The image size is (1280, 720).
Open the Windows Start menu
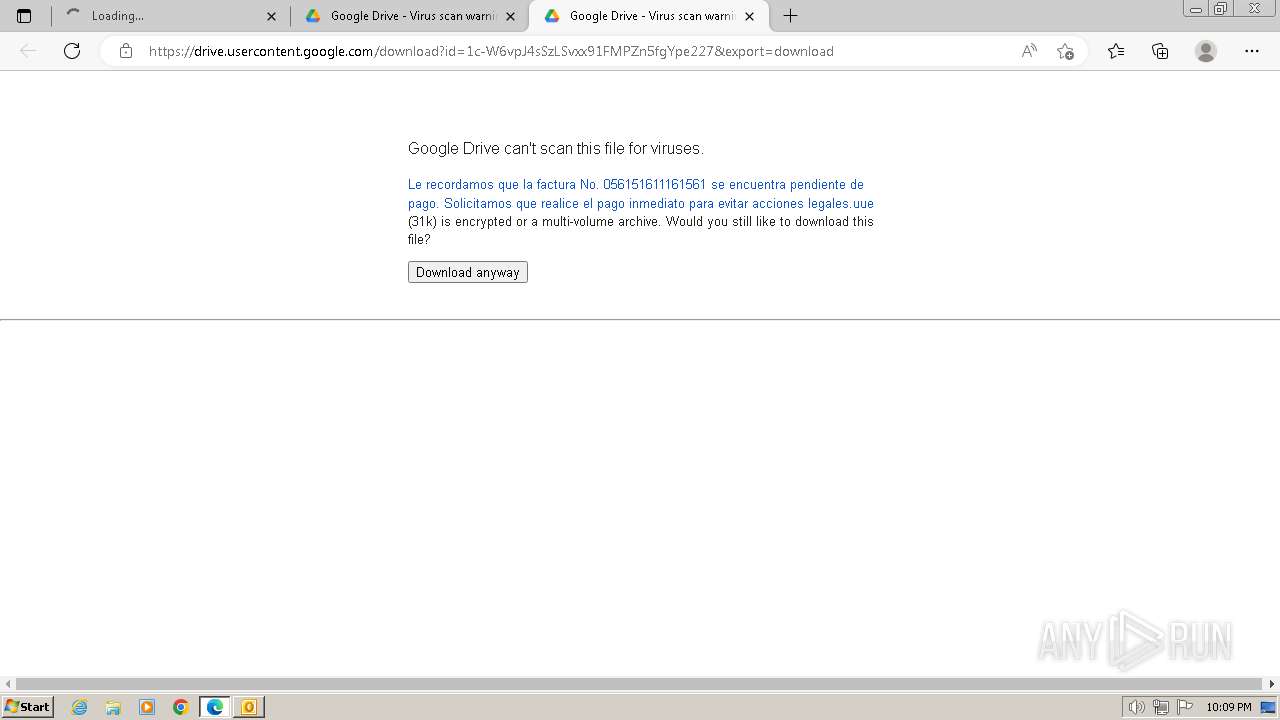(x=27, y=707)
